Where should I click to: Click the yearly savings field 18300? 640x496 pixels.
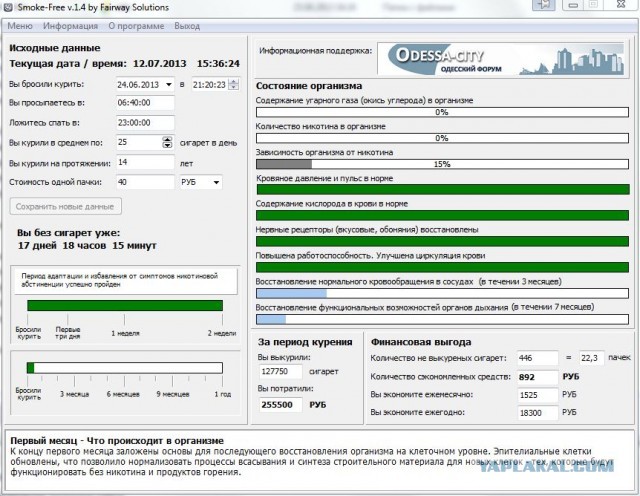537,413
